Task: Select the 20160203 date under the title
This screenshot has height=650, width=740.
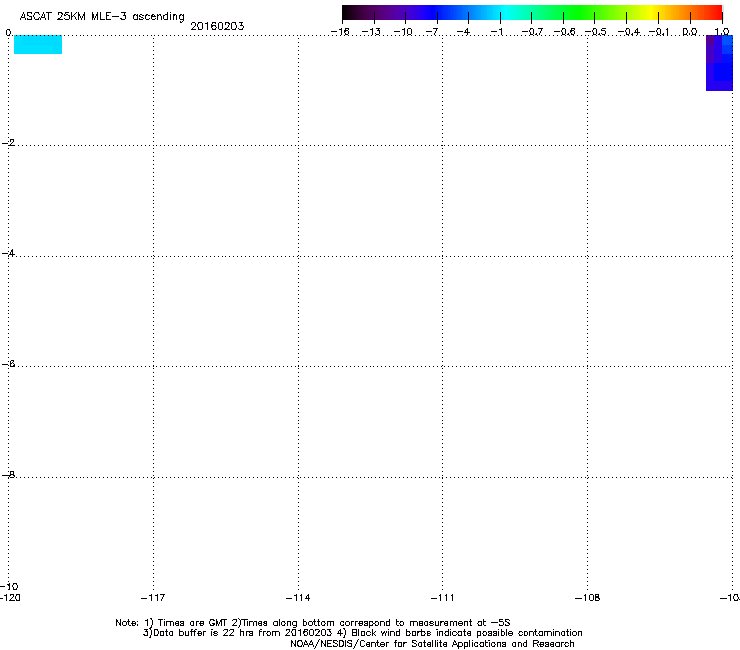Action: pyautogui.click(x=217, y=26)
